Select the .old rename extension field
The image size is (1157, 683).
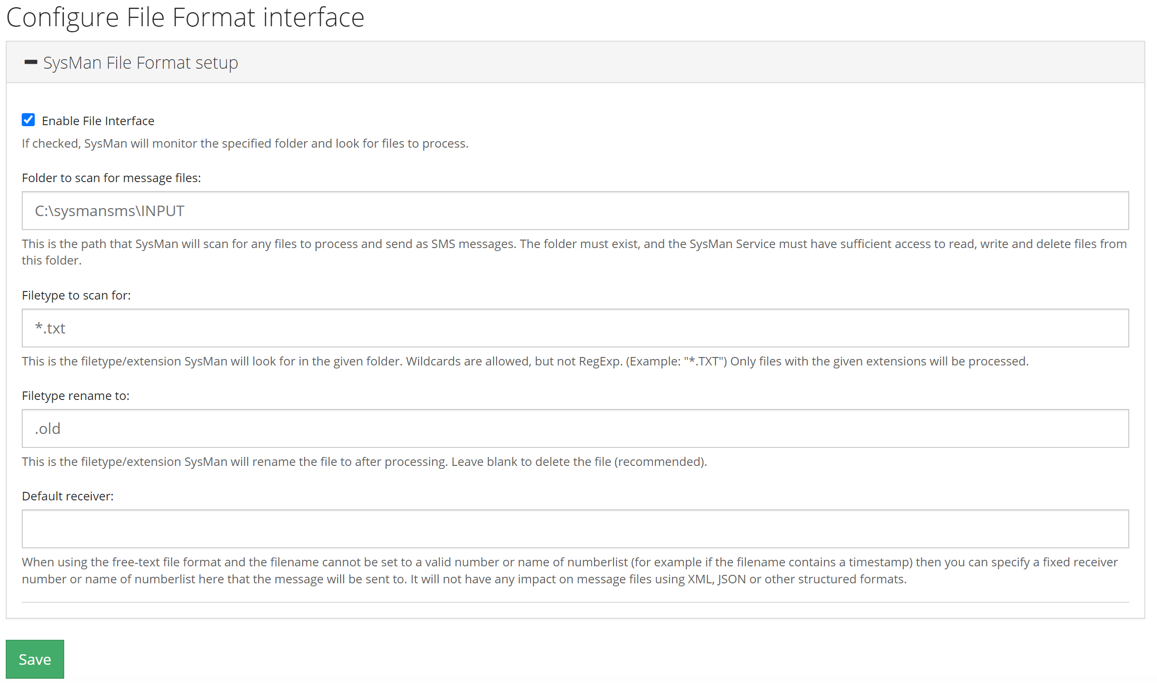point(575,428)
